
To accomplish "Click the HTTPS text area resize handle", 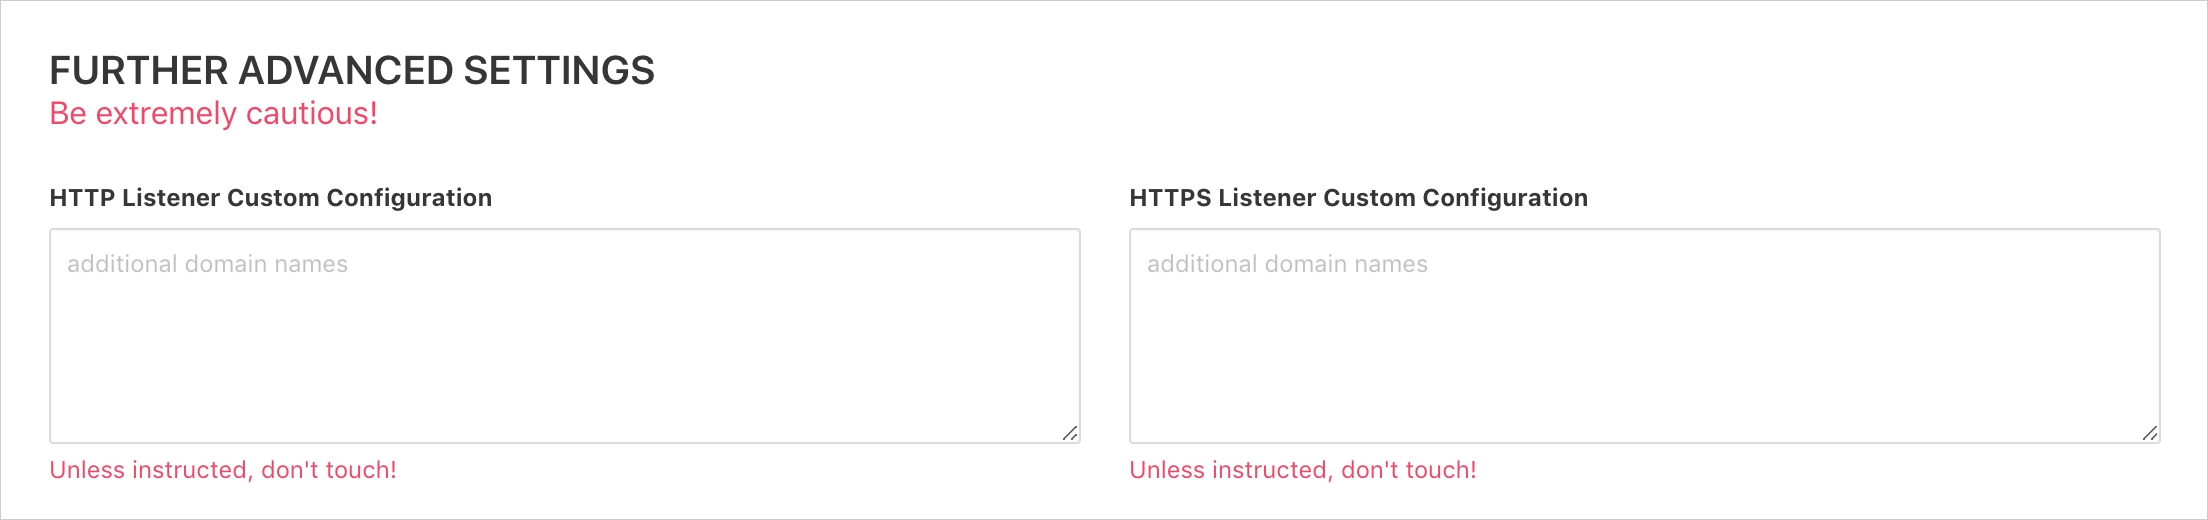I will (2149, 433).
